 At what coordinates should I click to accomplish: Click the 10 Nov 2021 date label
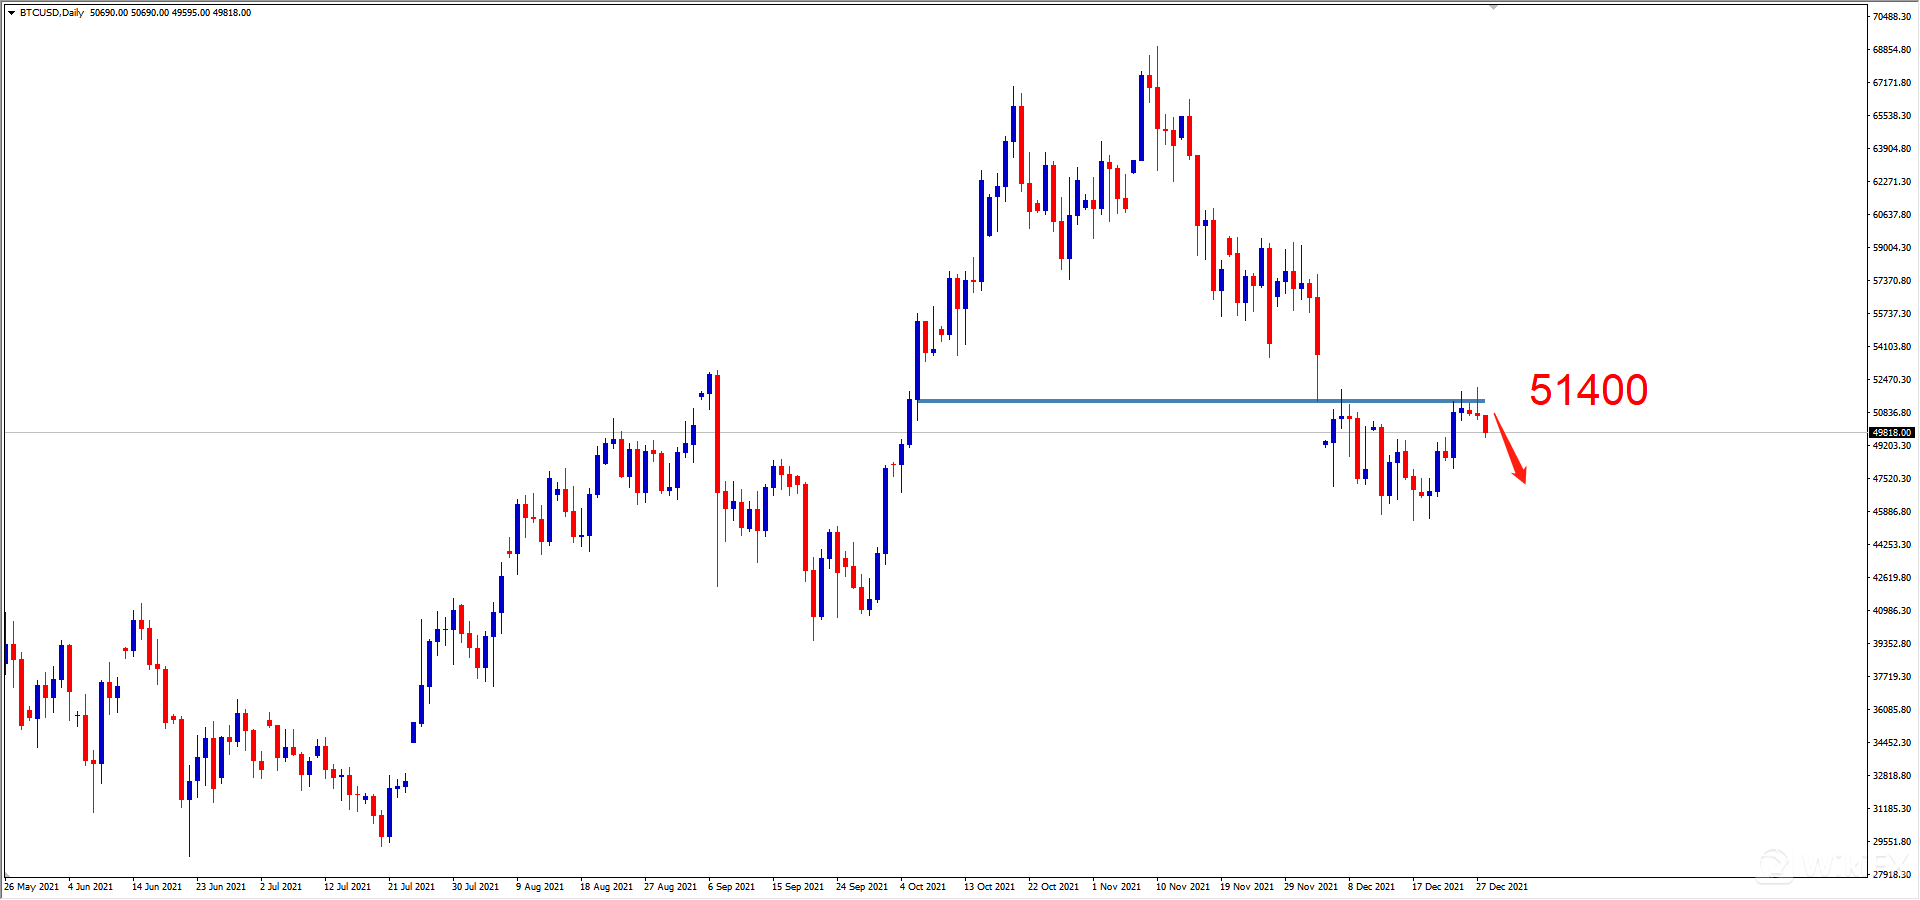tap(1183, 887)
